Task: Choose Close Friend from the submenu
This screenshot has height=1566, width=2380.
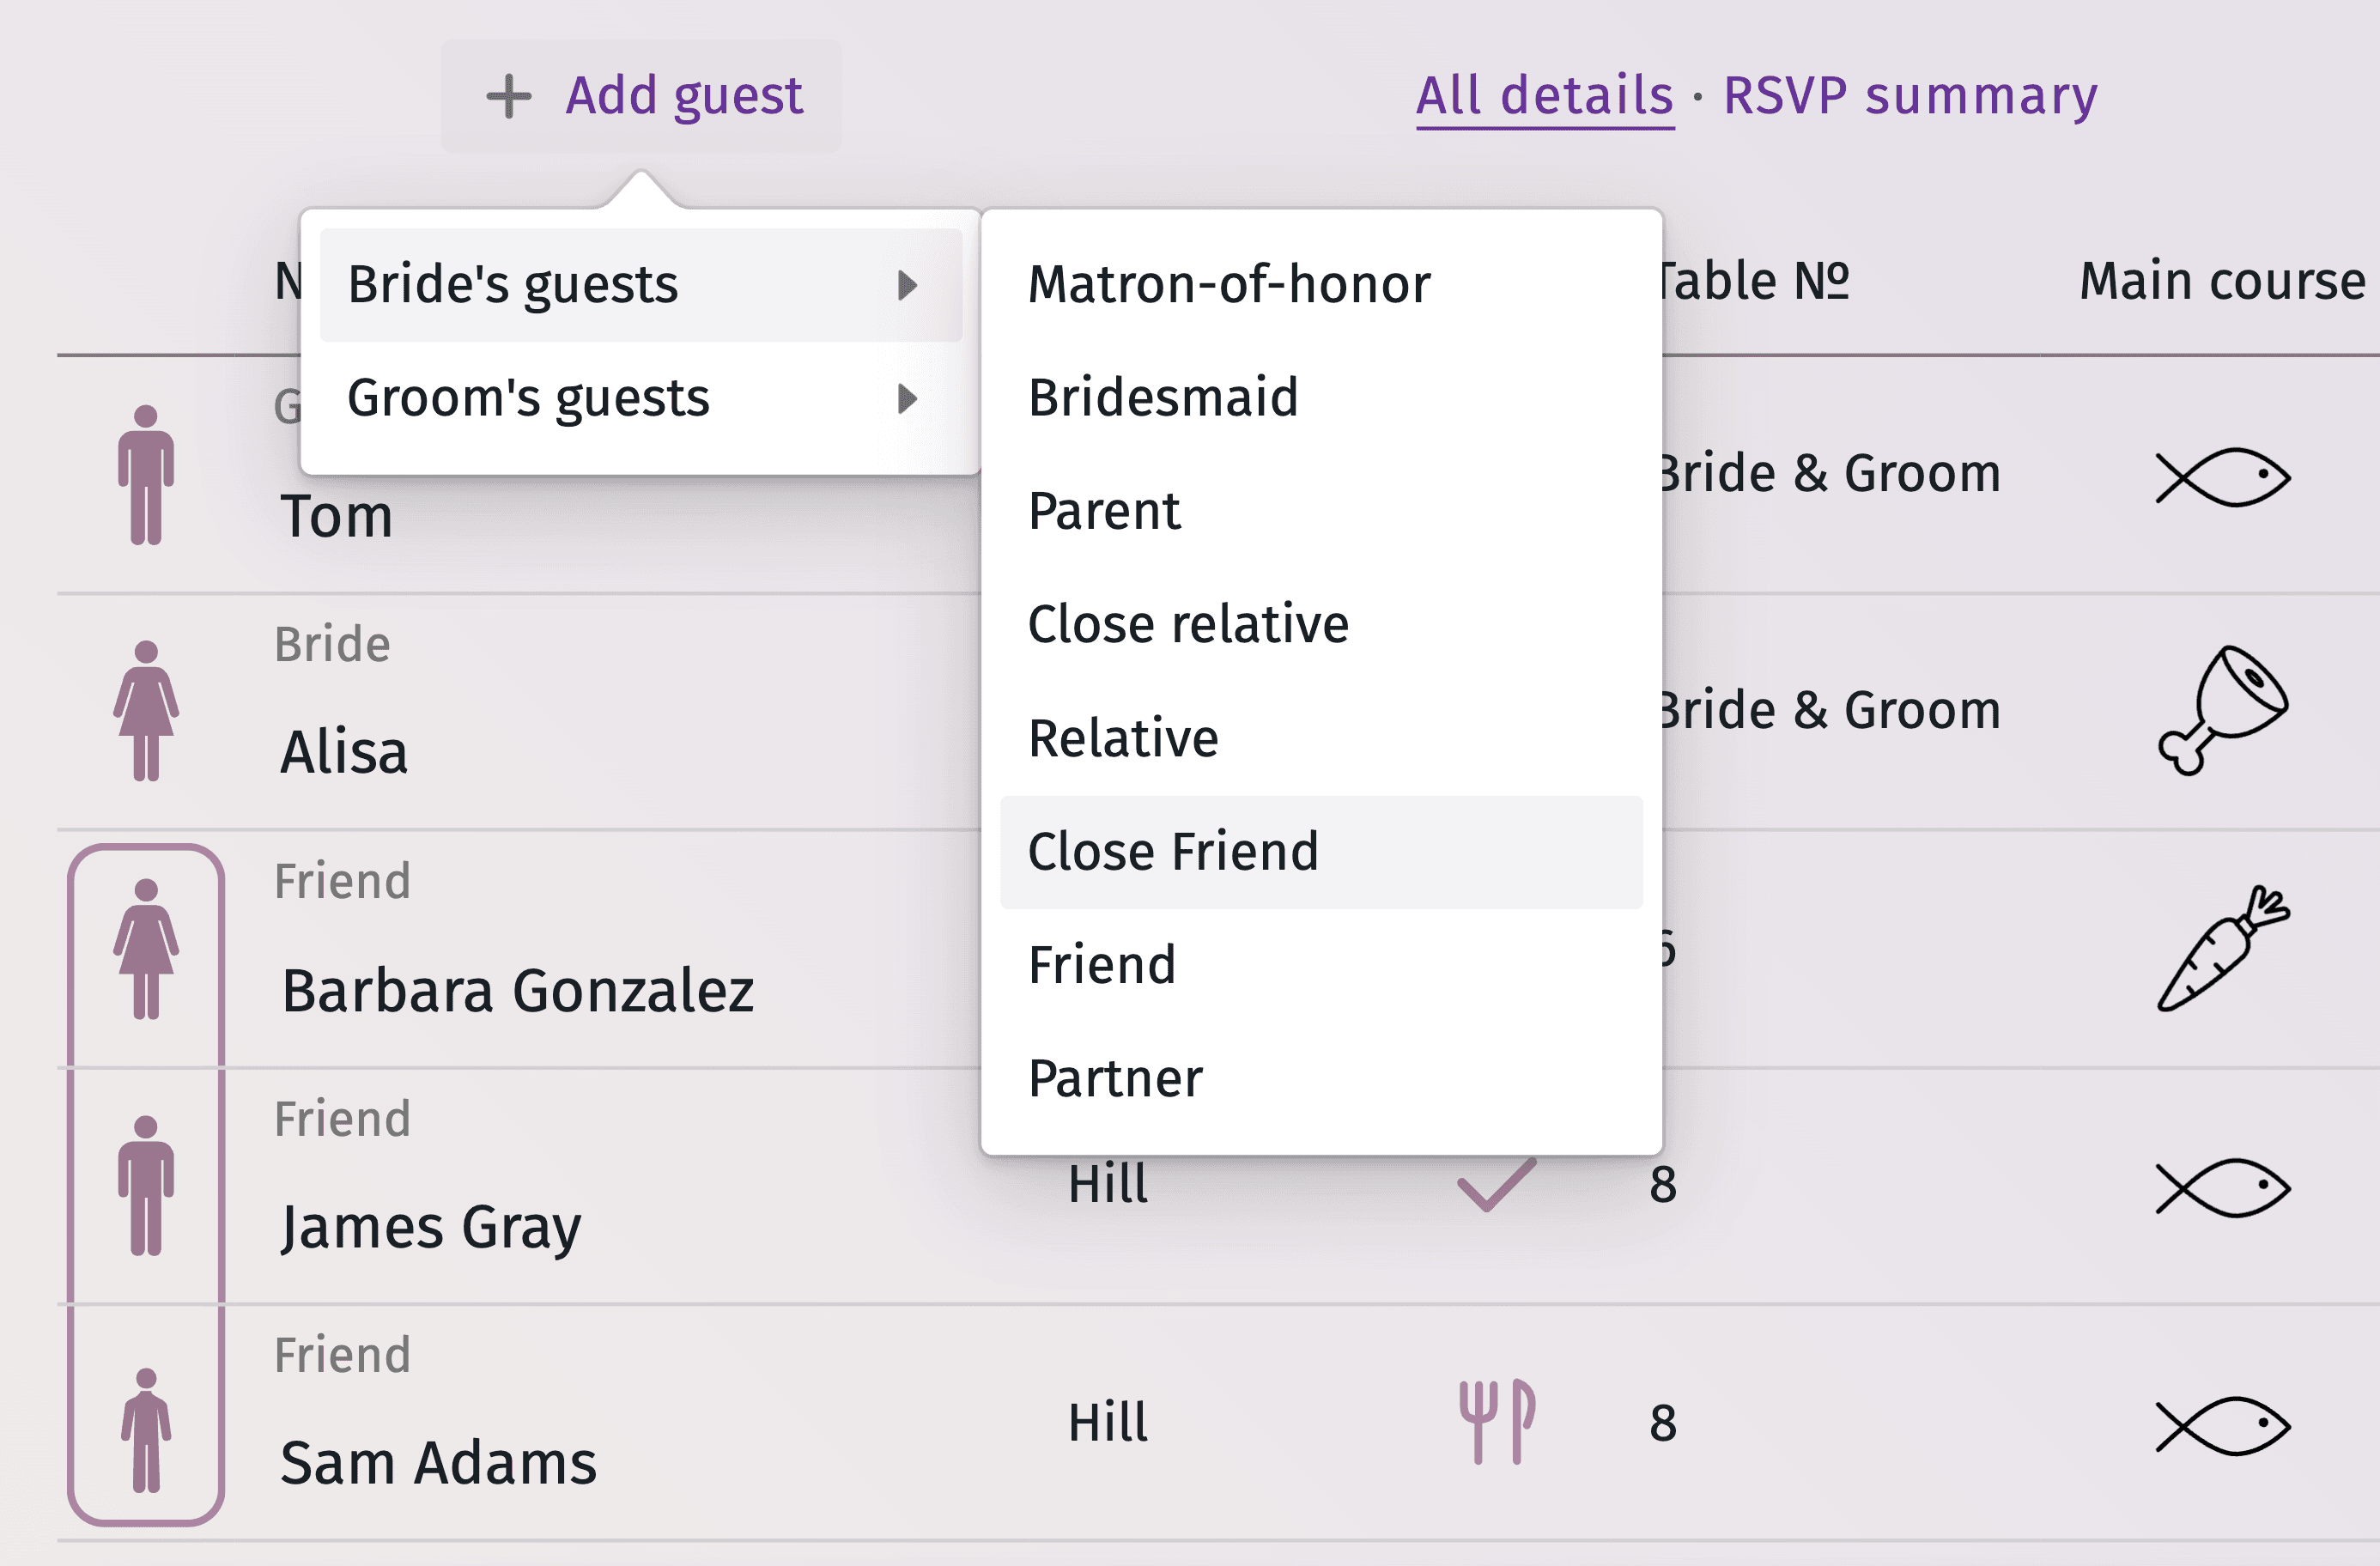Action: [1174, 852]
